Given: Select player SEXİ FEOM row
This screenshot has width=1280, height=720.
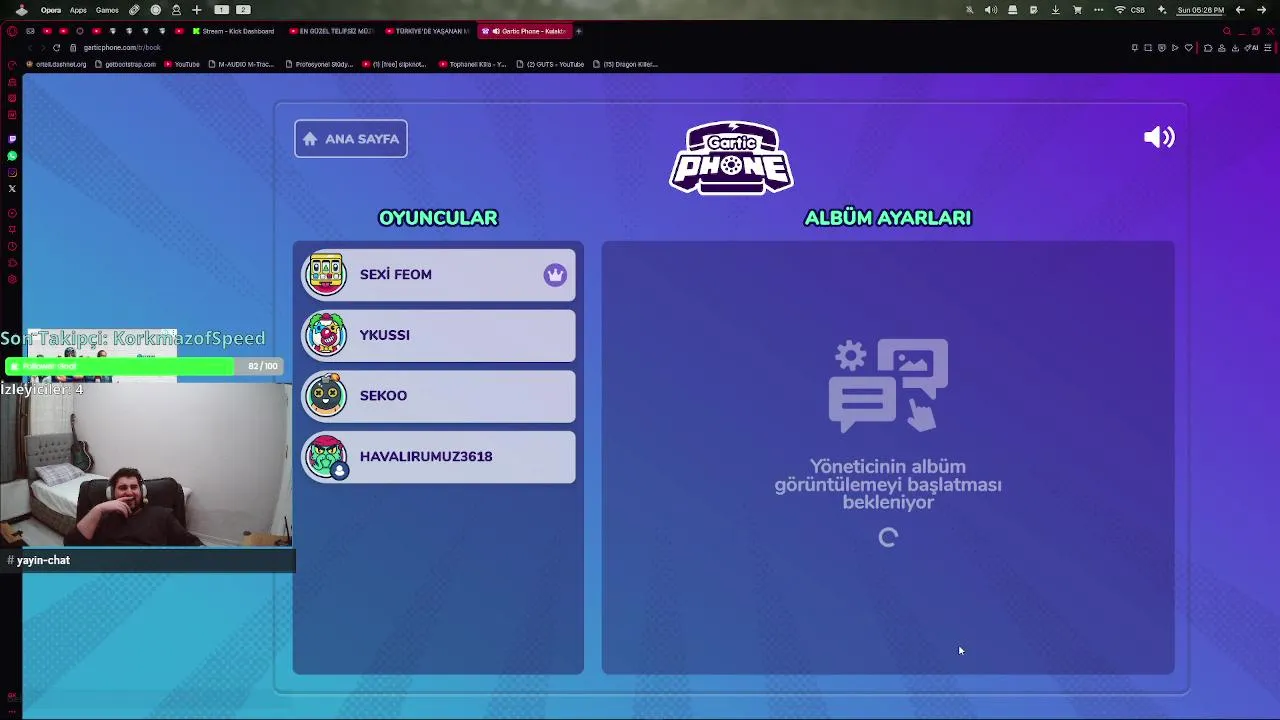Looking at the screenshot, I should pos(439,275).
